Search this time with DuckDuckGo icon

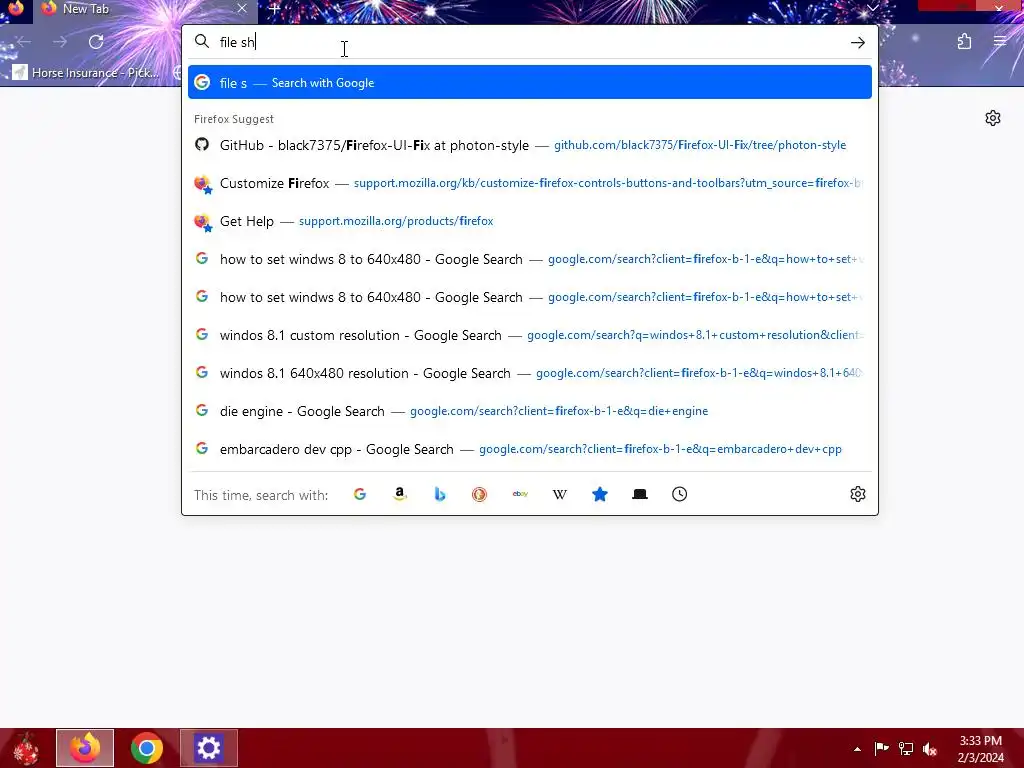point(479,494)
